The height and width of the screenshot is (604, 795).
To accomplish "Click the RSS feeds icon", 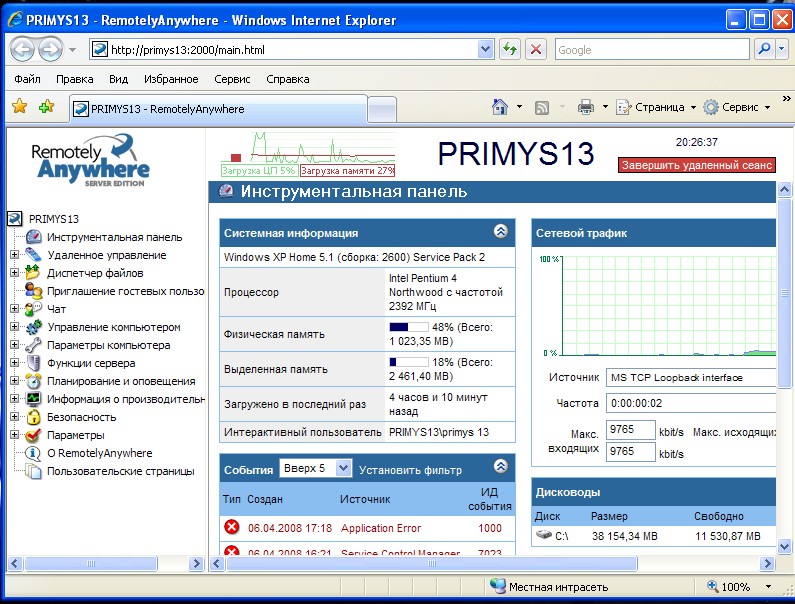I will click(x=541, y=108).
